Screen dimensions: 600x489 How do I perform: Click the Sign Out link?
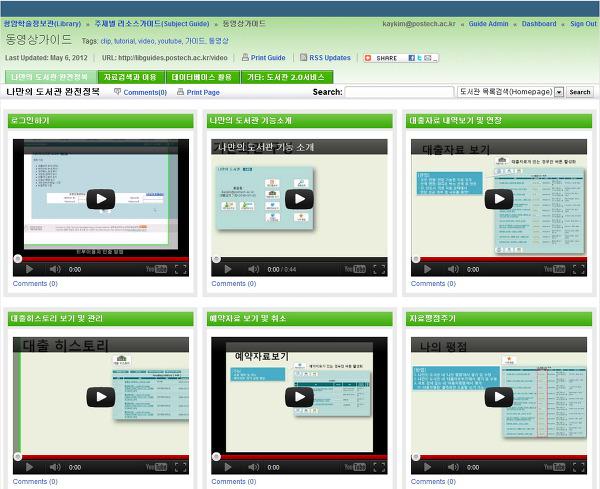(x=583, y=24)
